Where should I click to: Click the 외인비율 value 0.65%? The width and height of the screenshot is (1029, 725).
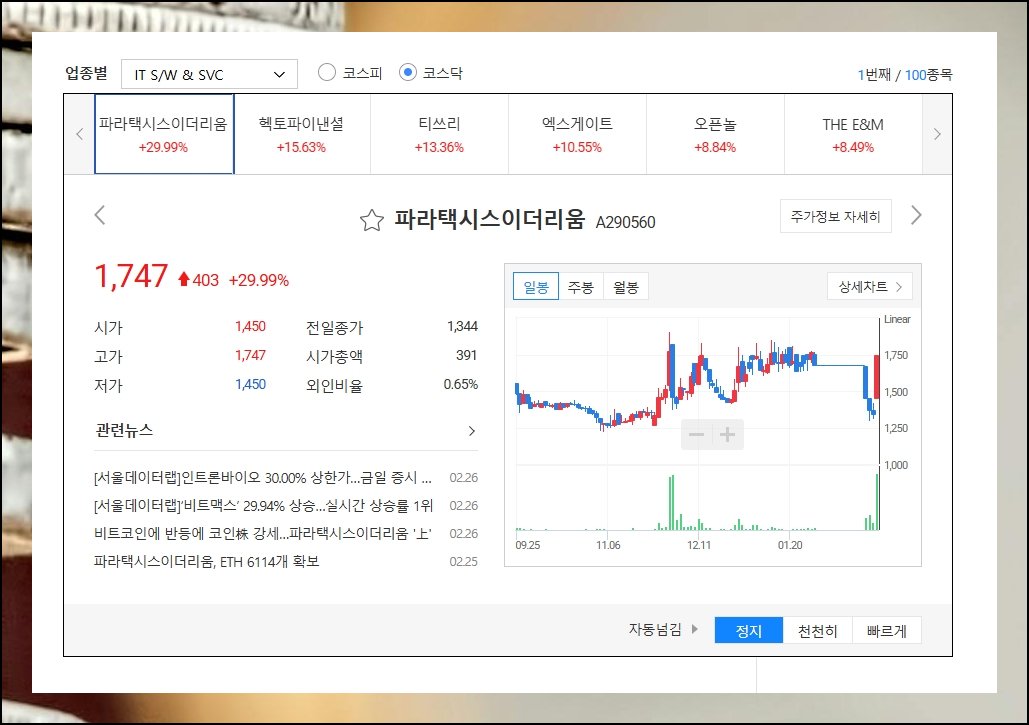[x=461, y=384]
